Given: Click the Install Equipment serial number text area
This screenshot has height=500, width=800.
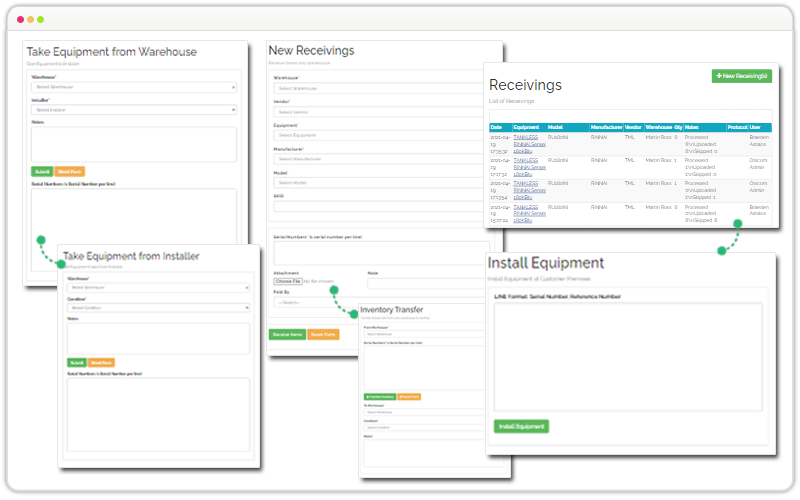Looking at the screenshot, I should pos(627,355).
